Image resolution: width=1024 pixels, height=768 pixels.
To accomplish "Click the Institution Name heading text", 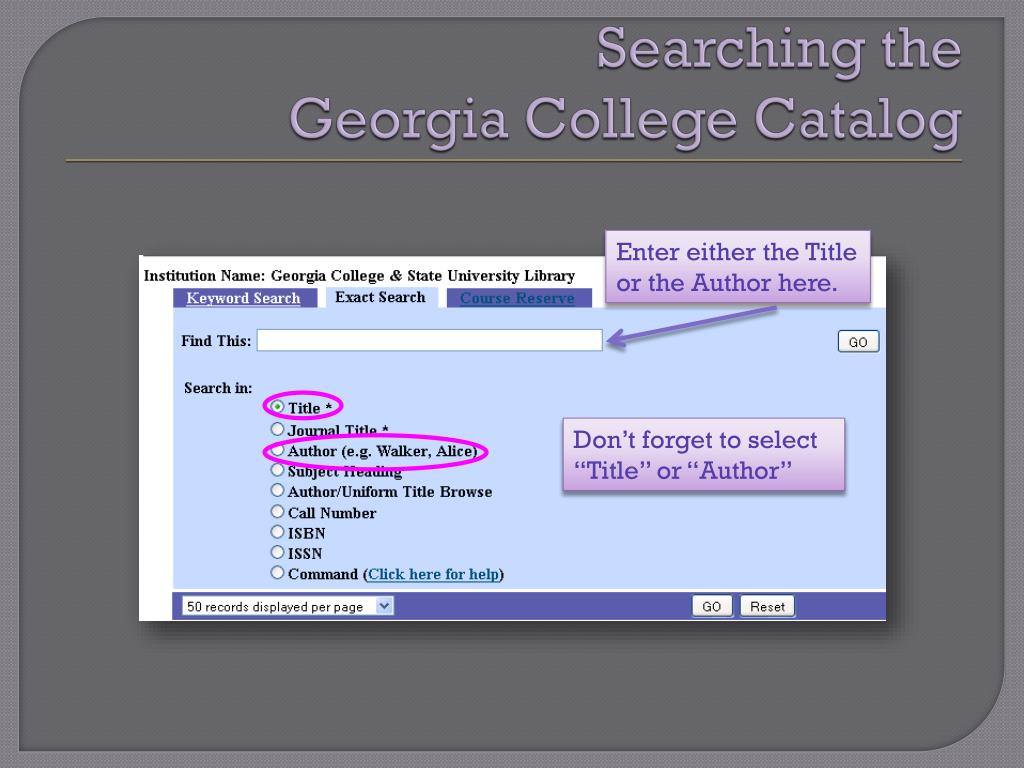I will (x=359, y=276).
